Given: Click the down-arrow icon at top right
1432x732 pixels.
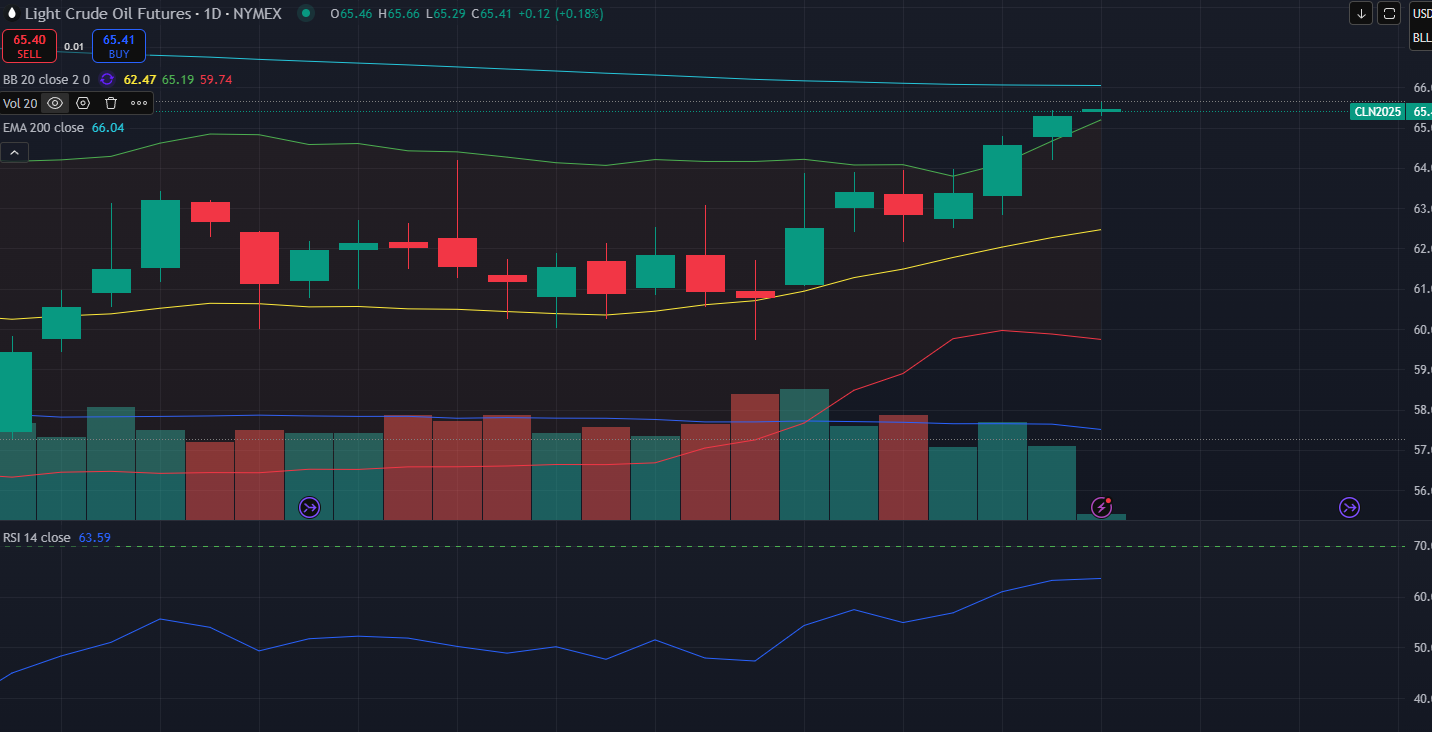Looking at the screenshot, I should pos(1361,13).
